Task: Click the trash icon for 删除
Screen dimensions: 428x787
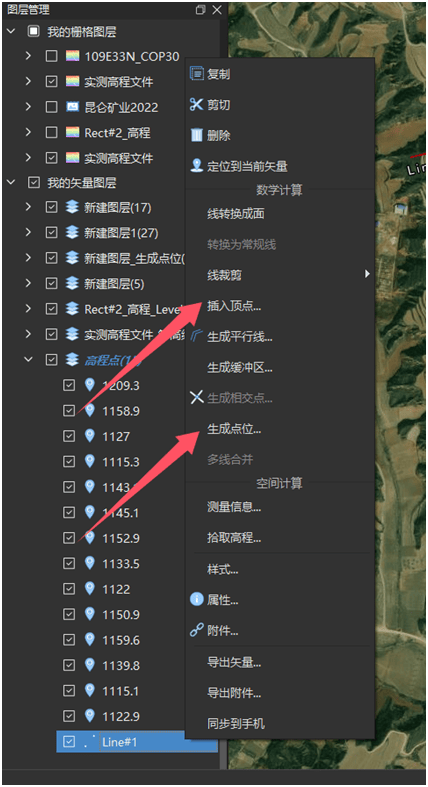Action: click(x=196, y=135)
